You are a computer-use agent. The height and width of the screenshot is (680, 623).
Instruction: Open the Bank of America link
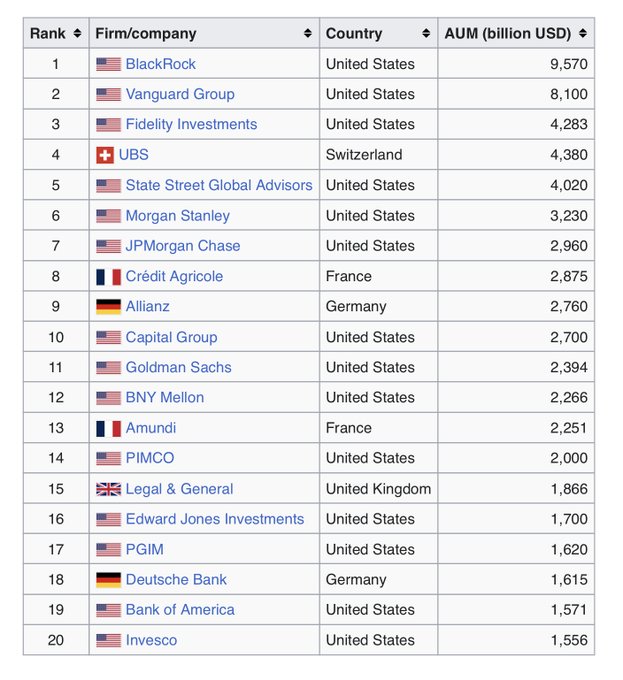(x=180, y=610)
